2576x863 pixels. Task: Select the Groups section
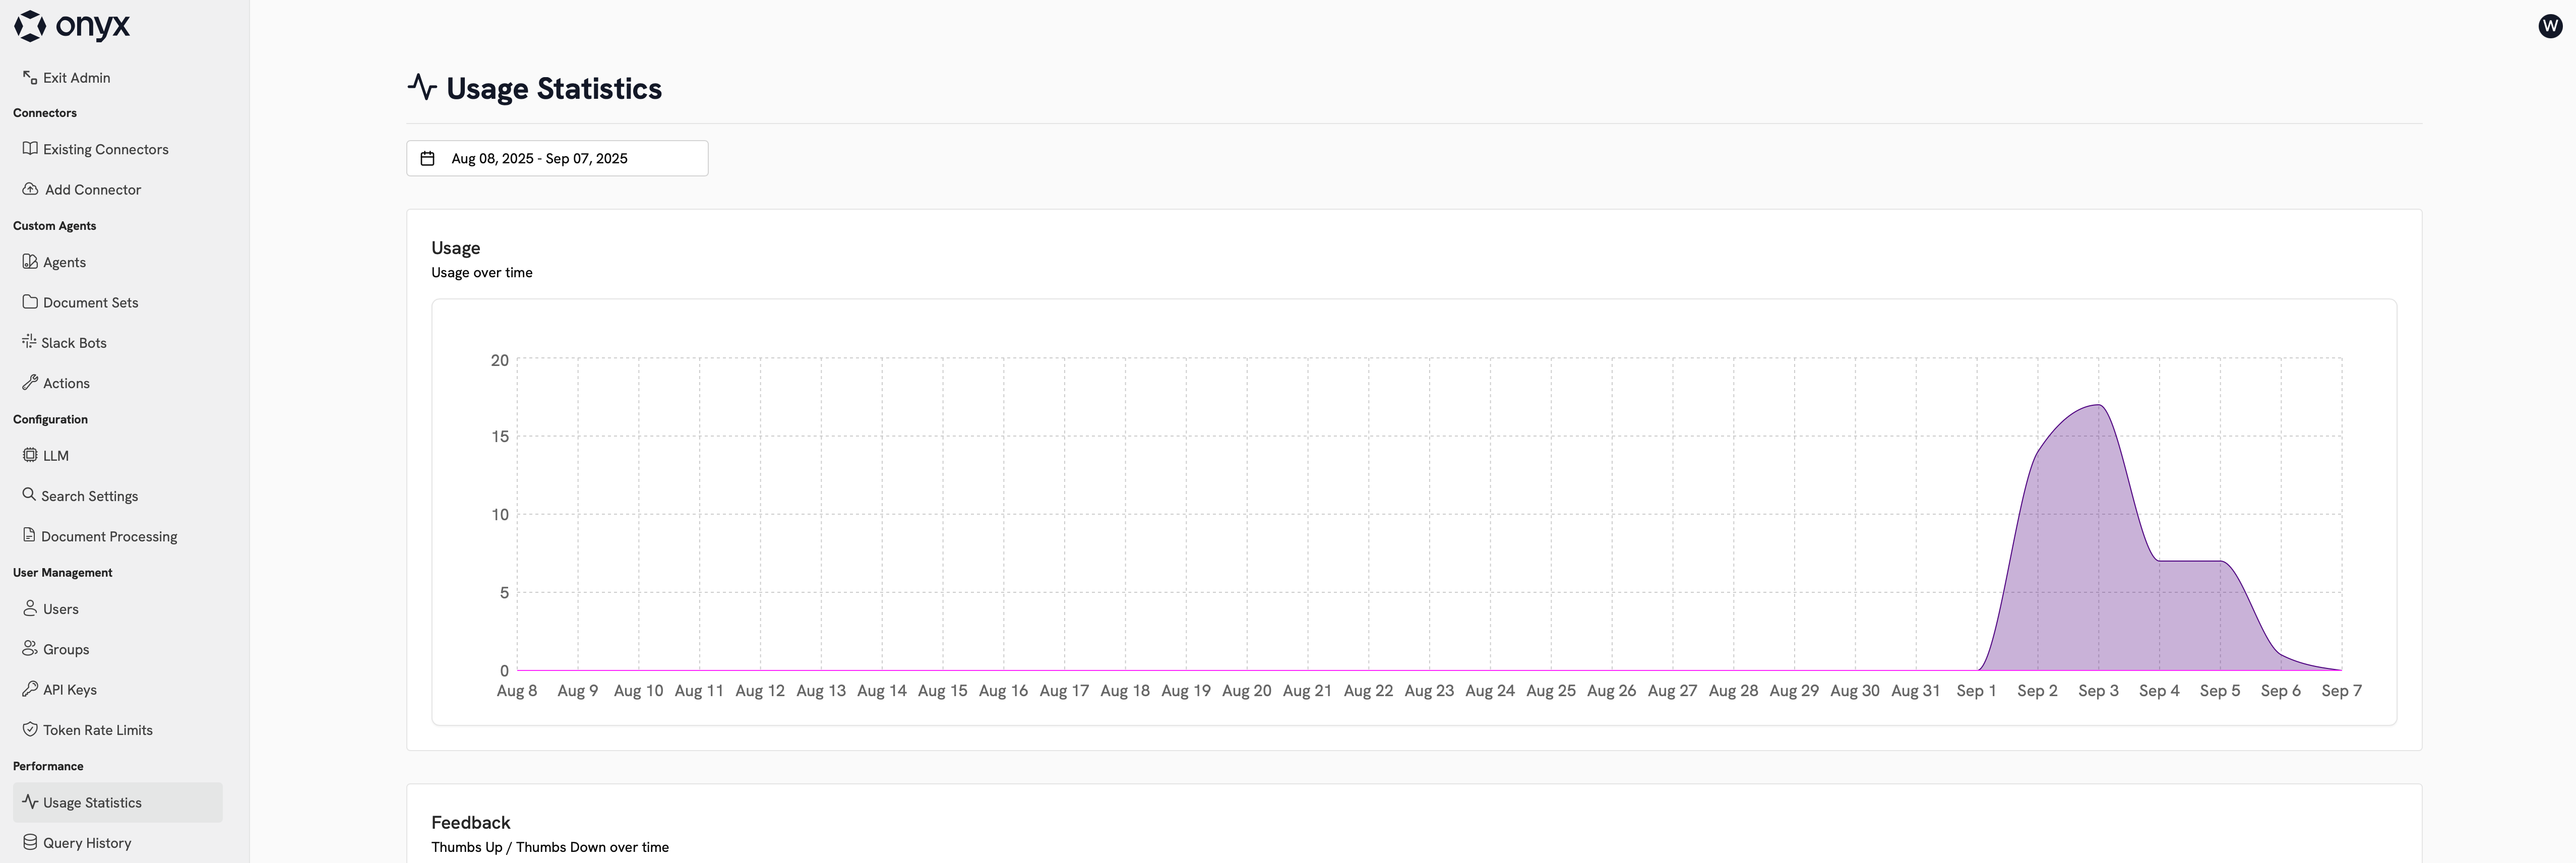[x=65, y=648]
